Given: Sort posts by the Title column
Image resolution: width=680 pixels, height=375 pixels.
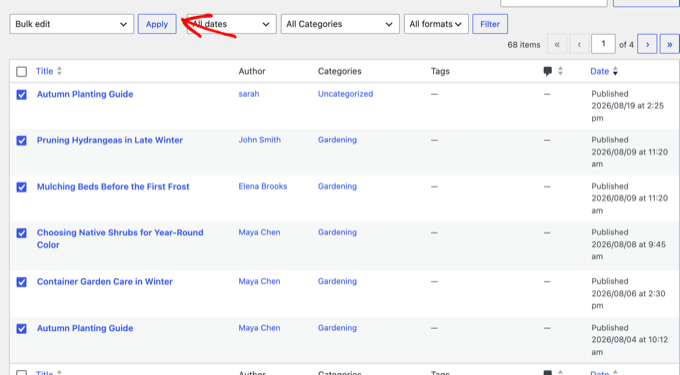Looking at the screenshot, I should click(x=44, y=71).
